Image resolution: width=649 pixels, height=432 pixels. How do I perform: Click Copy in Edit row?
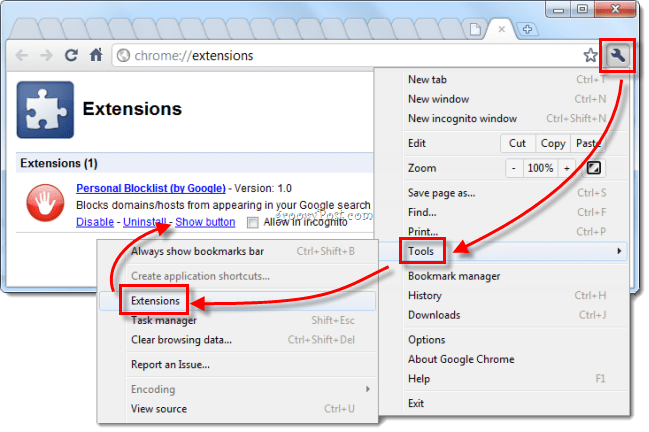click(x=553, y=143)
